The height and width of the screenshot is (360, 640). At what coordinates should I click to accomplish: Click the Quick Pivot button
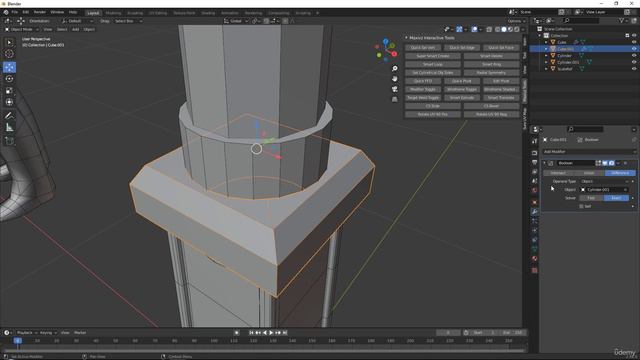[x=462, y=81]
